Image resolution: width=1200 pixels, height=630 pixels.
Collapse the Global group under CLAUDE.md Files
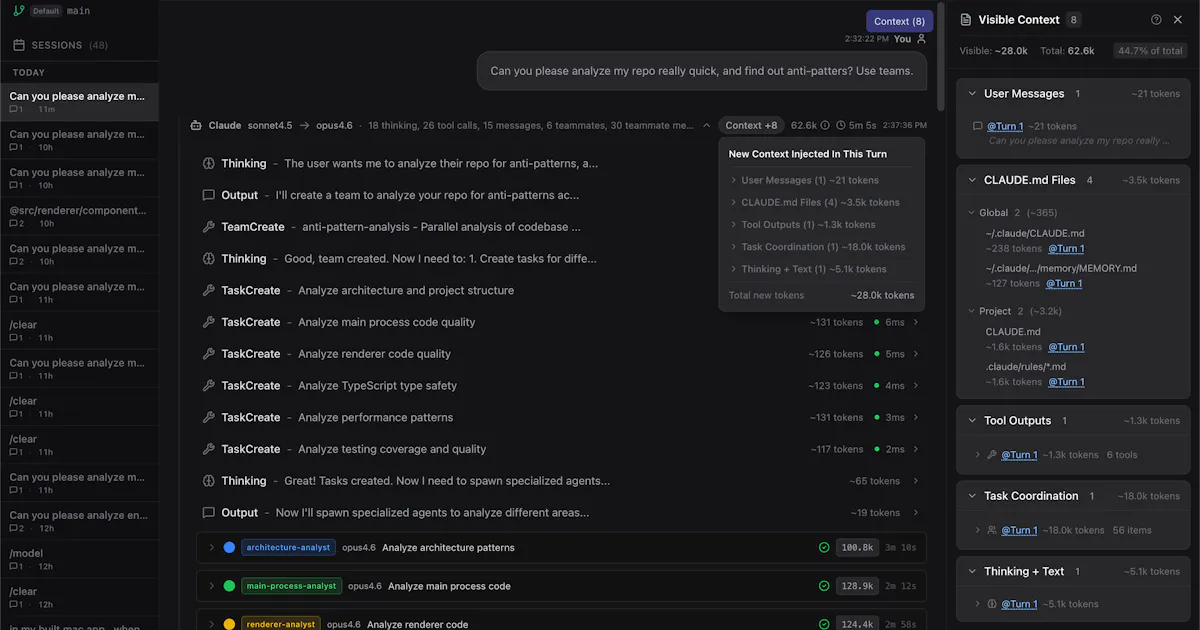pyautogui.click(x=970, y=213)
